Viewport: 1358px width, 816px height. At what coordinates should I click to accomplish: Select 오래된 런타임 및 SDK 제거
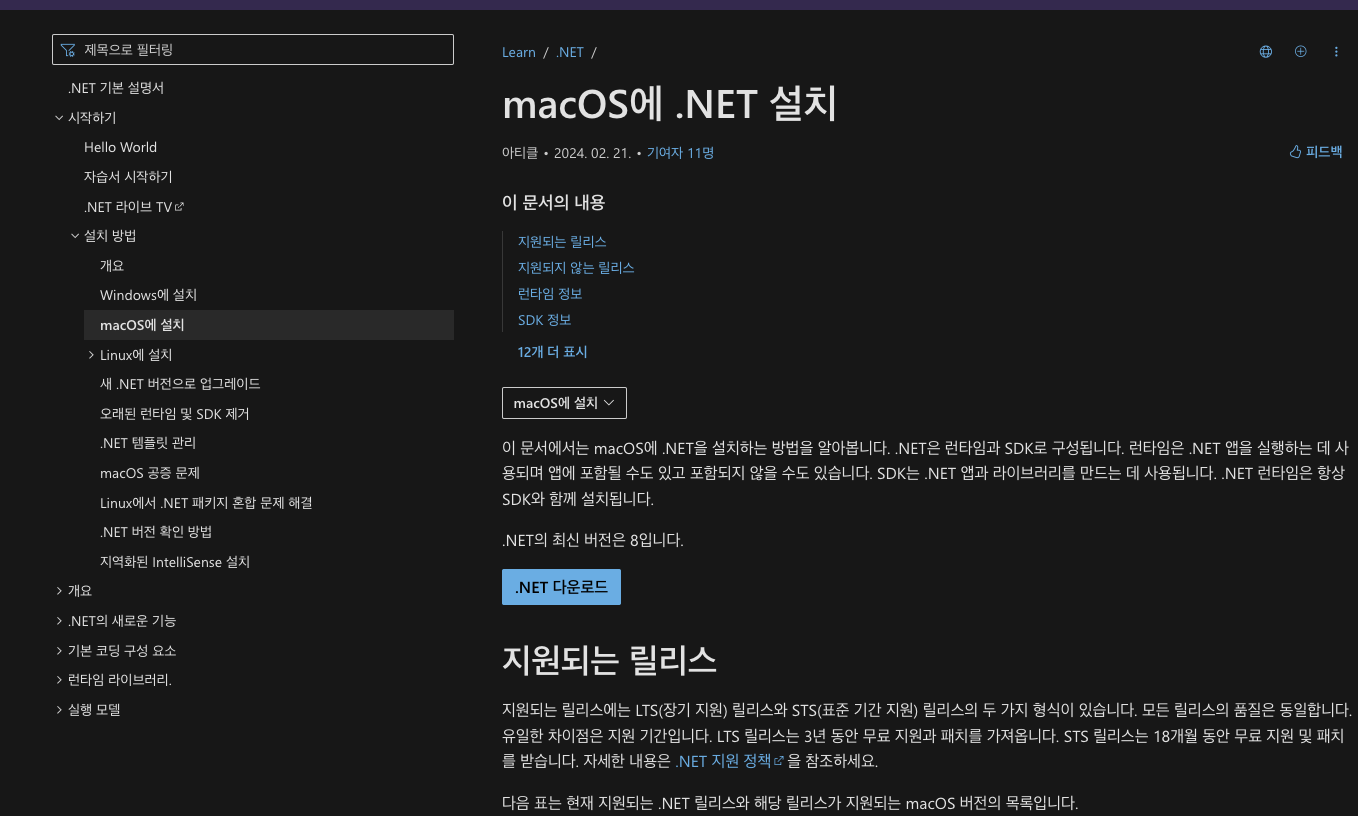pos(175,414)
